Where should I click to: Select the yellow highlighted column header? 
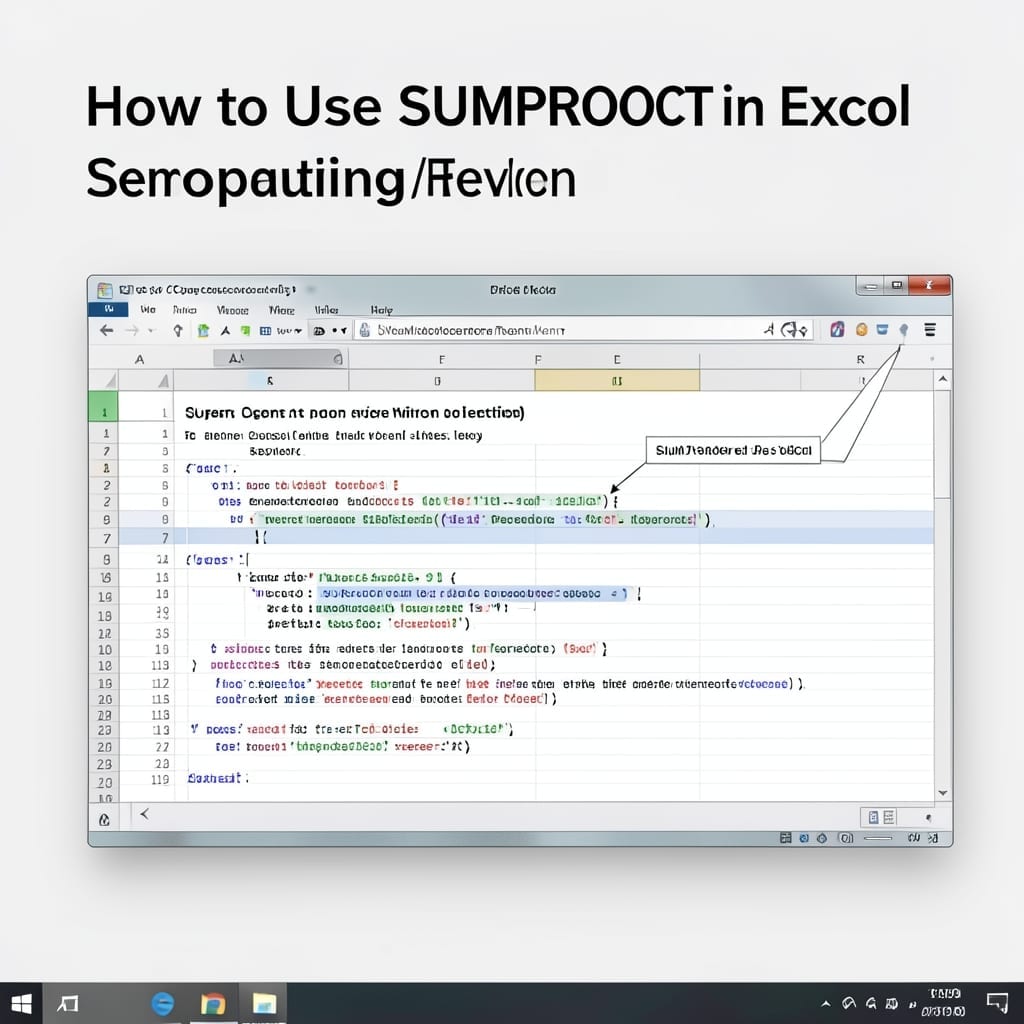[x=617, y=381]
